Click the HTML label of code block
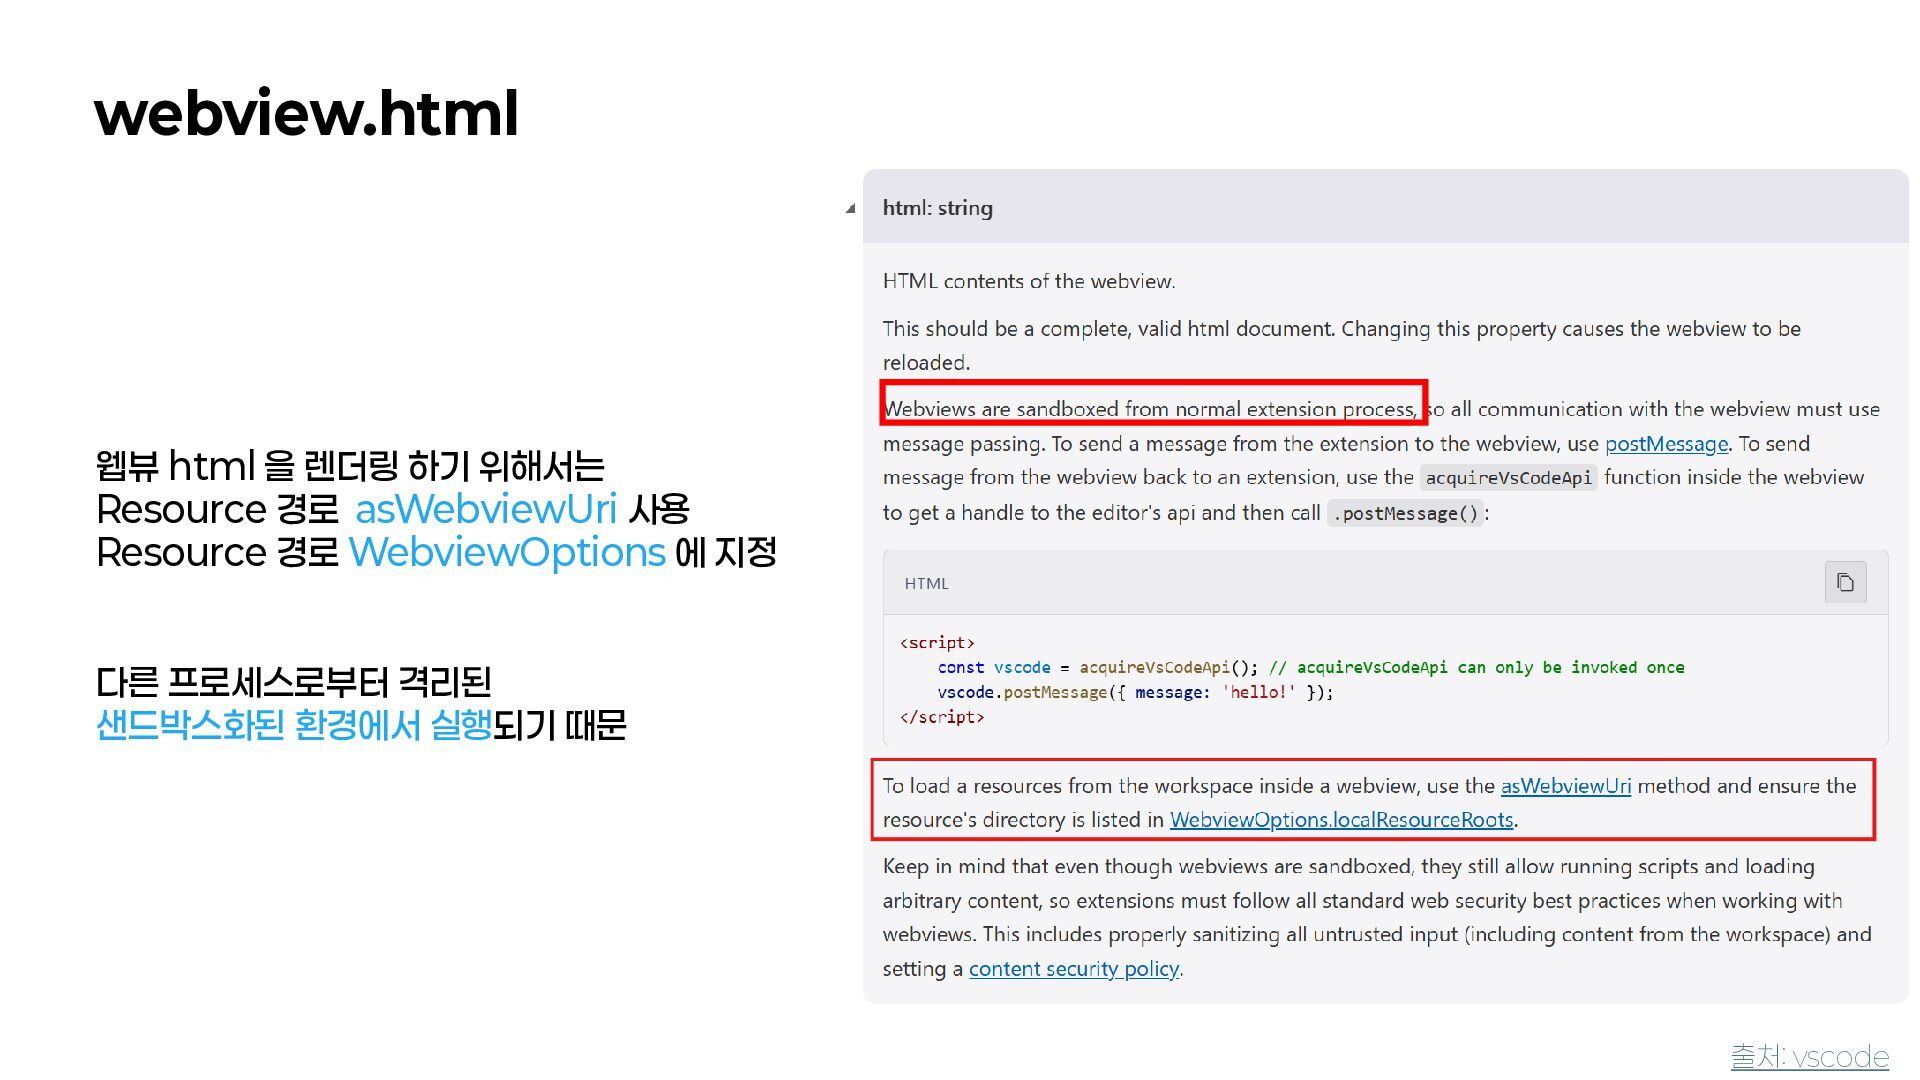 click(926, 584)
